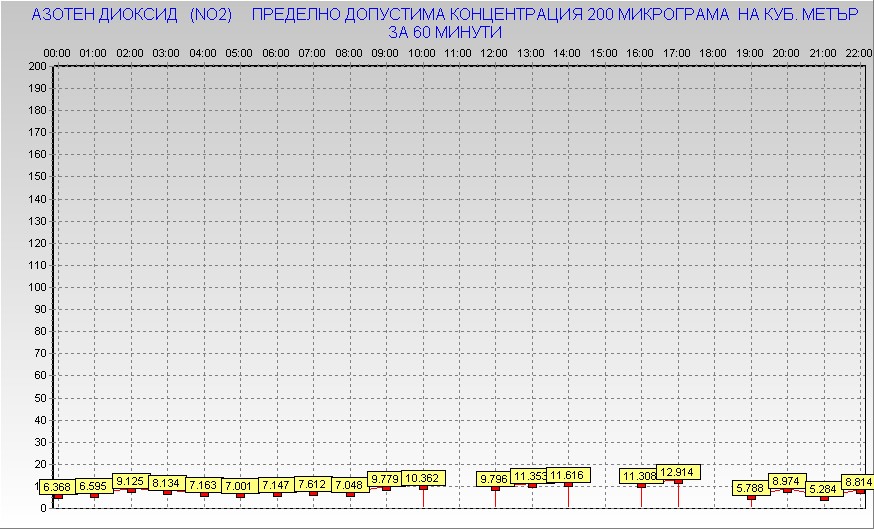The height and width of the screenshot is (529, 874).
Task: Click the 22:00 time axis label
Action: tap(858, 52)
